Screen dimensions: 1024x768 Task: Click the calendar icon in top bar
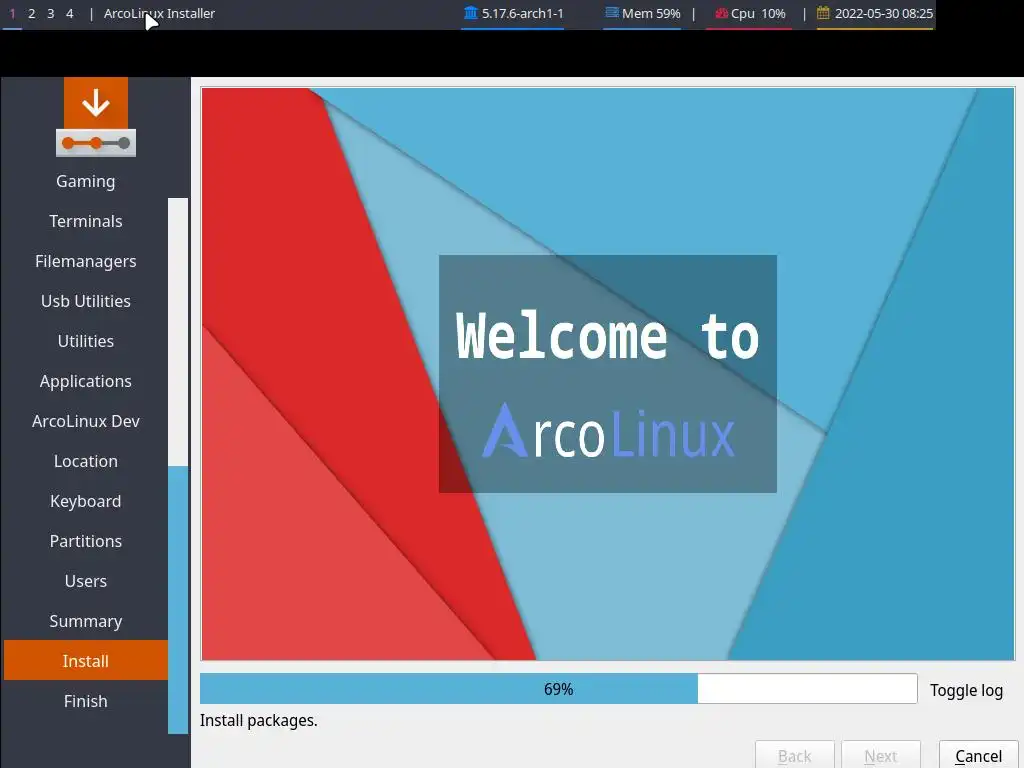823,12
